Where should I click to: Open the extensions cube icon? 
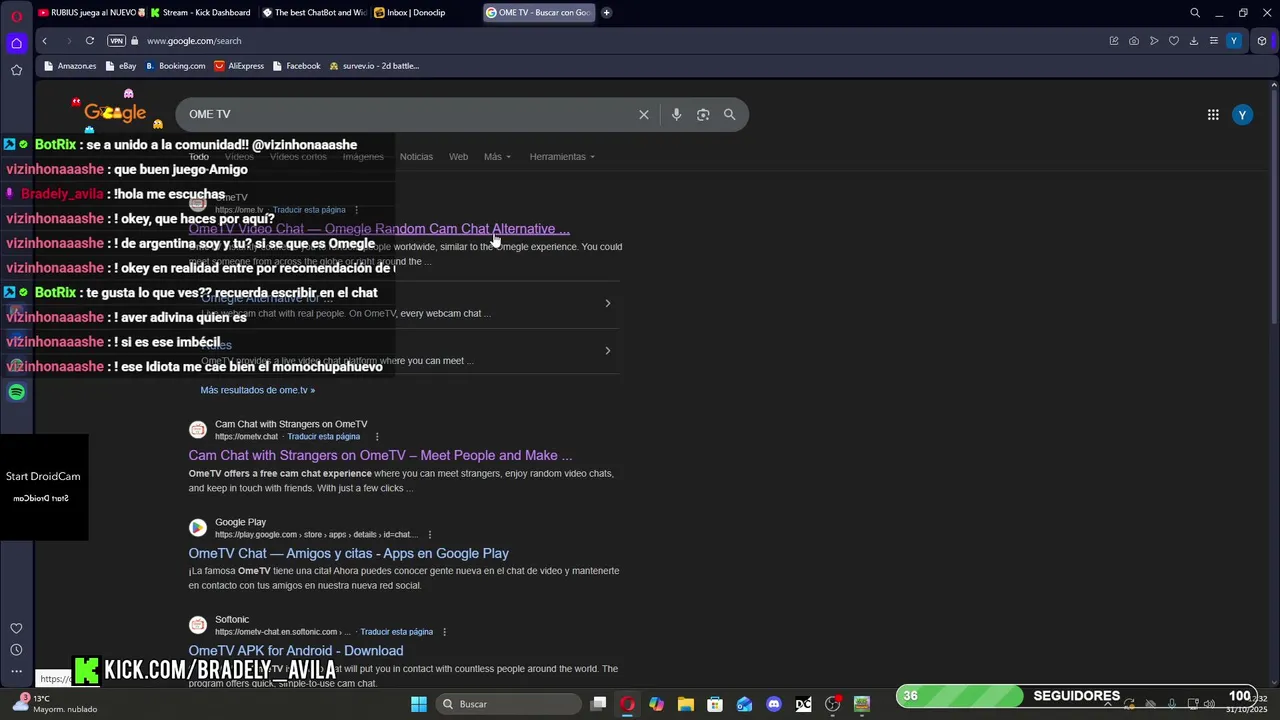pyautogui.click(x=1262, y=41)
